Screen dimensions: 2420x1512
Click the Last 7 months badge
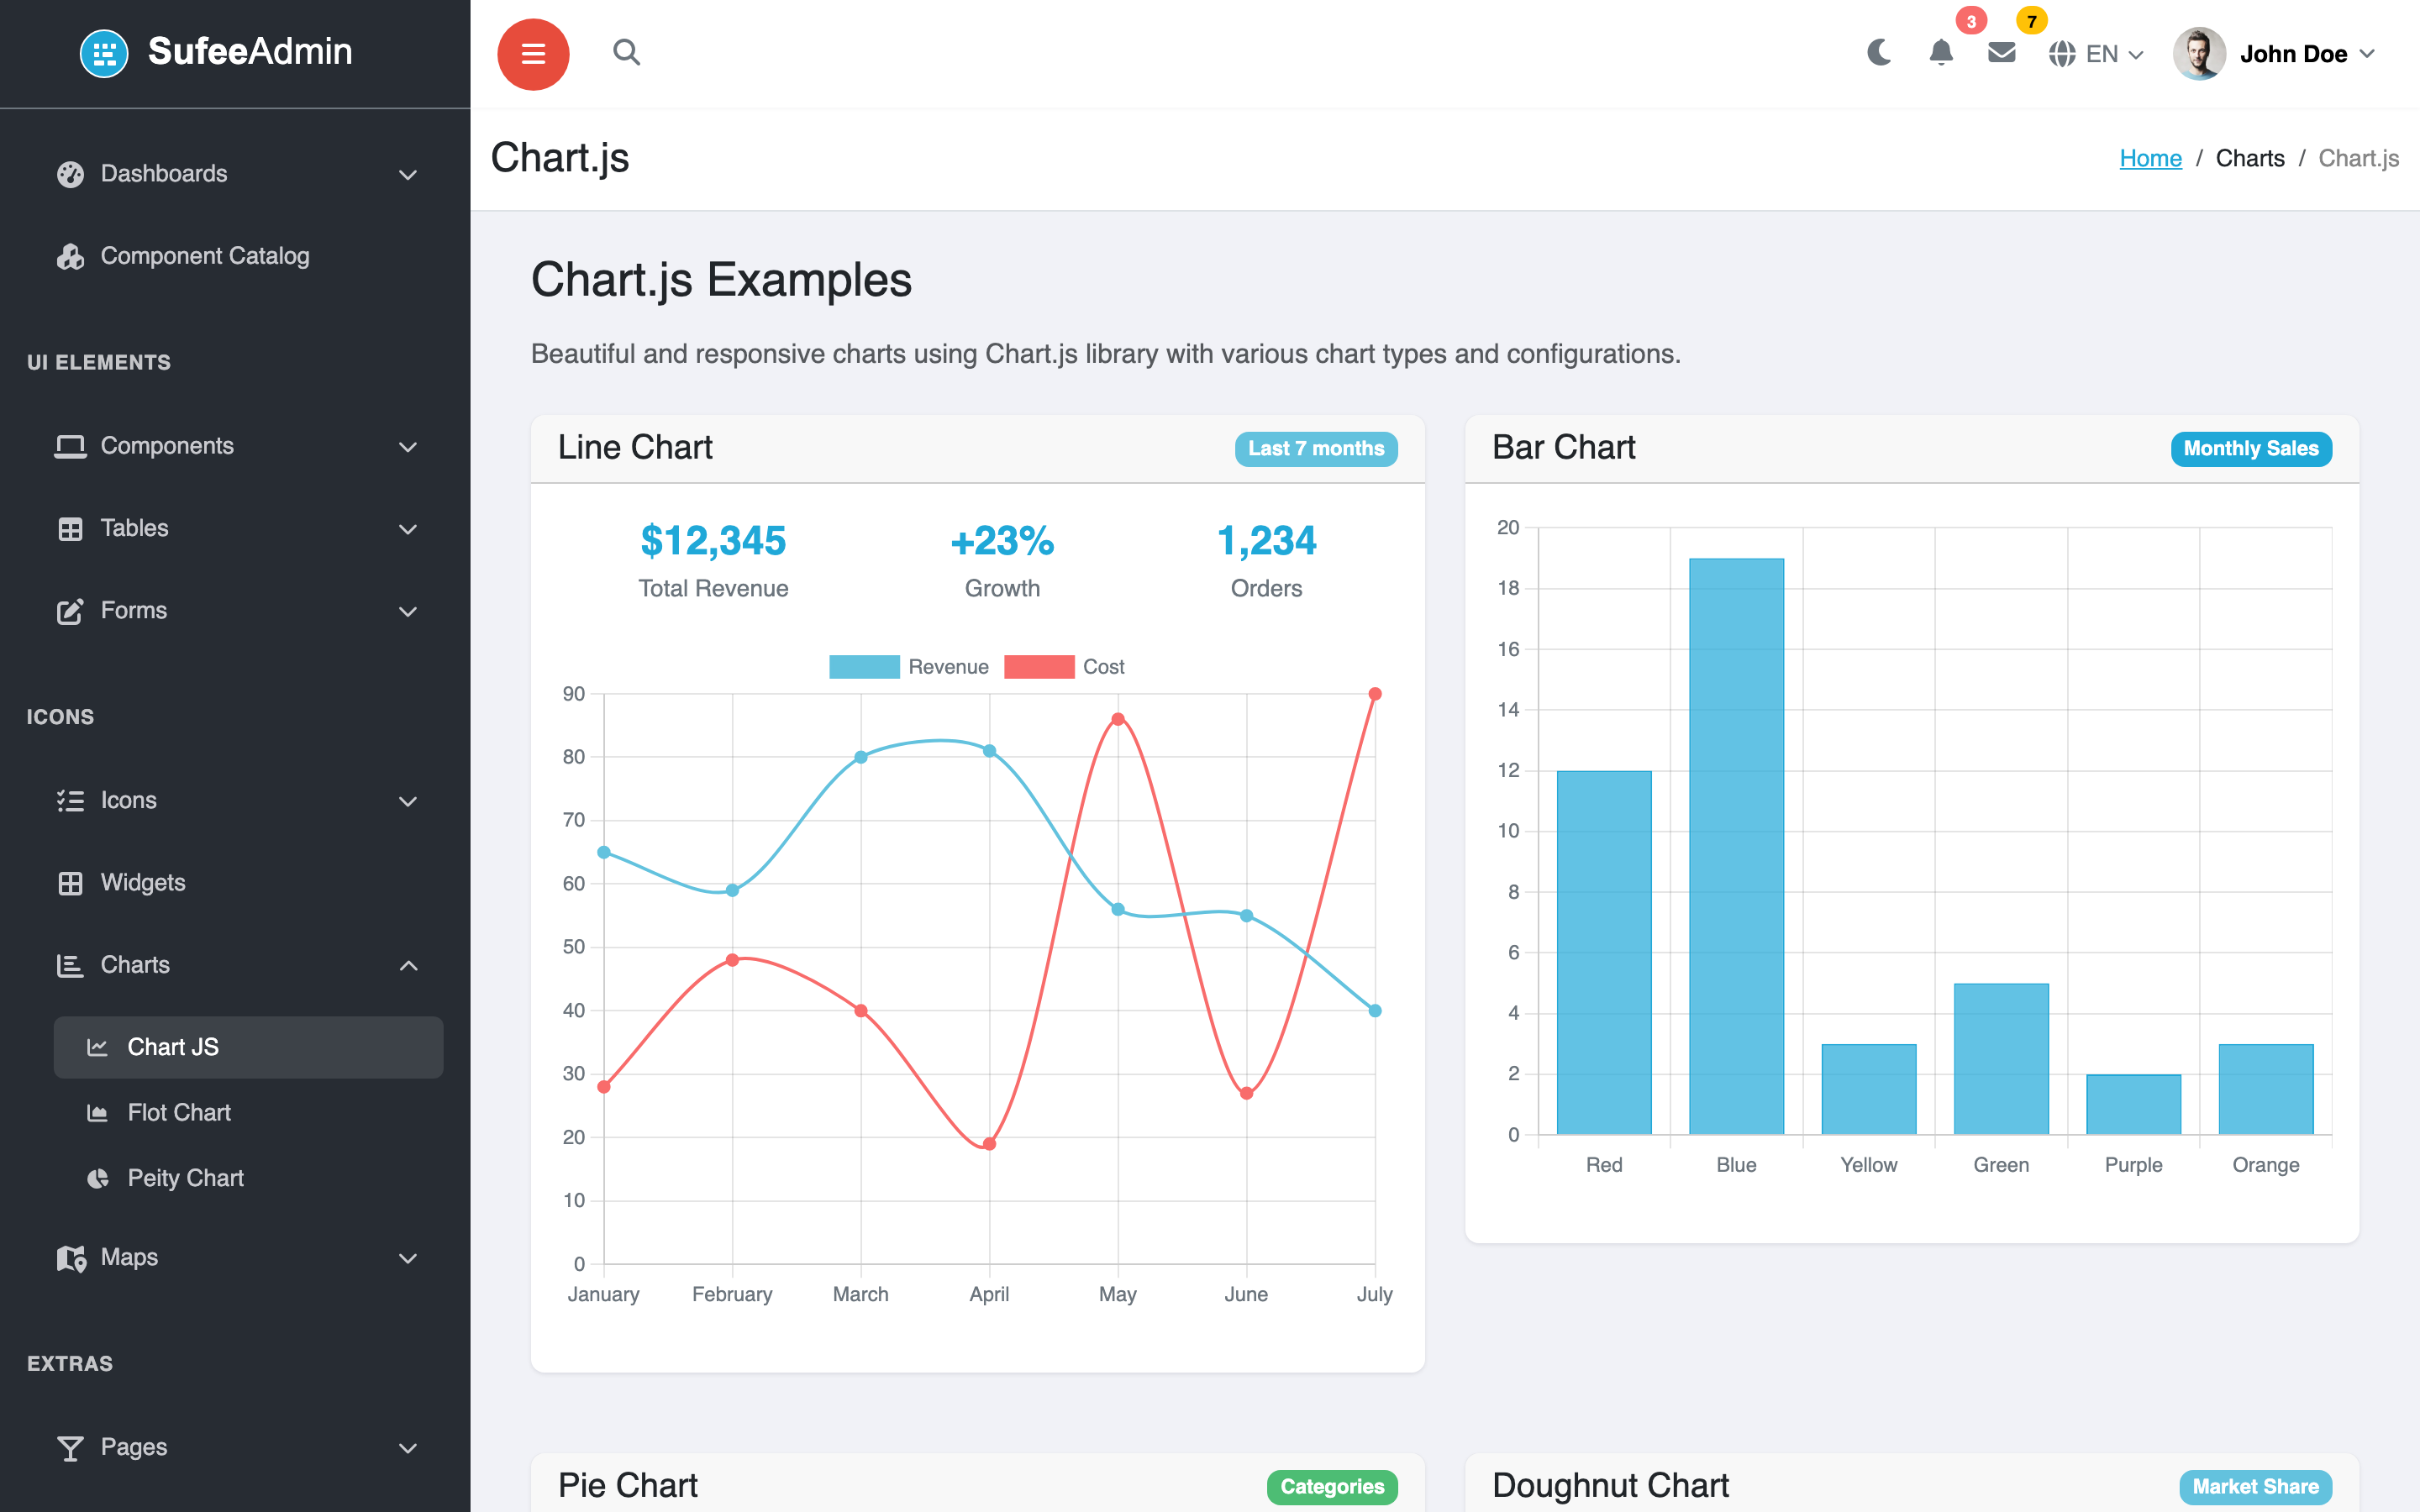[x=1316, y=449]
